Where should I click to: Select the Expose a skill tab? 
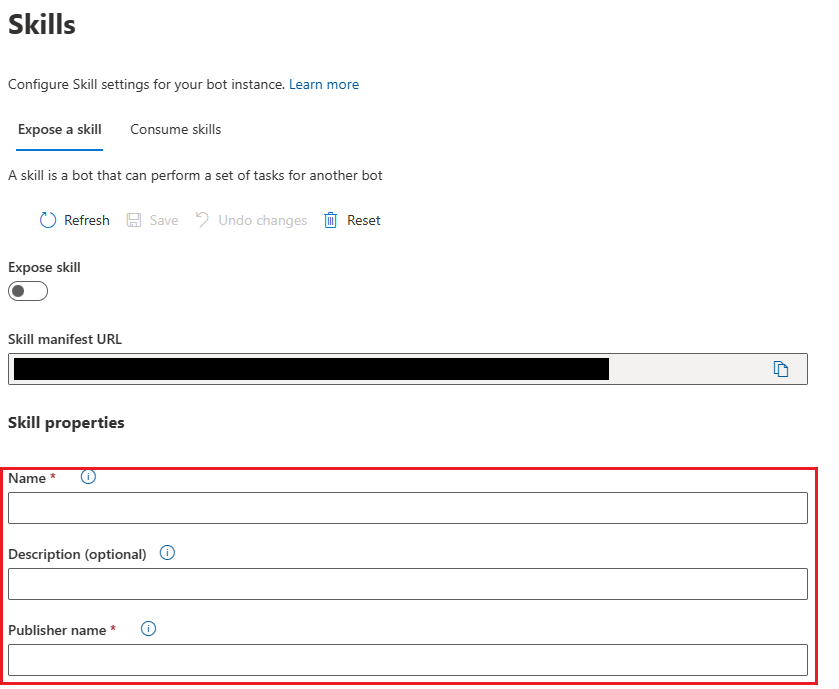pyautogui.click(x=60, y=130)
